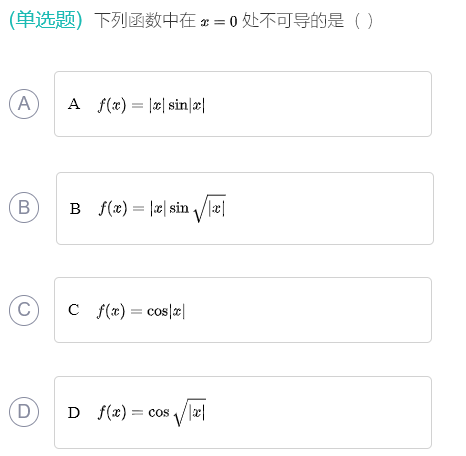Click the x = 0 expression in question
Image resolution: width=466 pixels, height=456 pixels.
[219, 22]
